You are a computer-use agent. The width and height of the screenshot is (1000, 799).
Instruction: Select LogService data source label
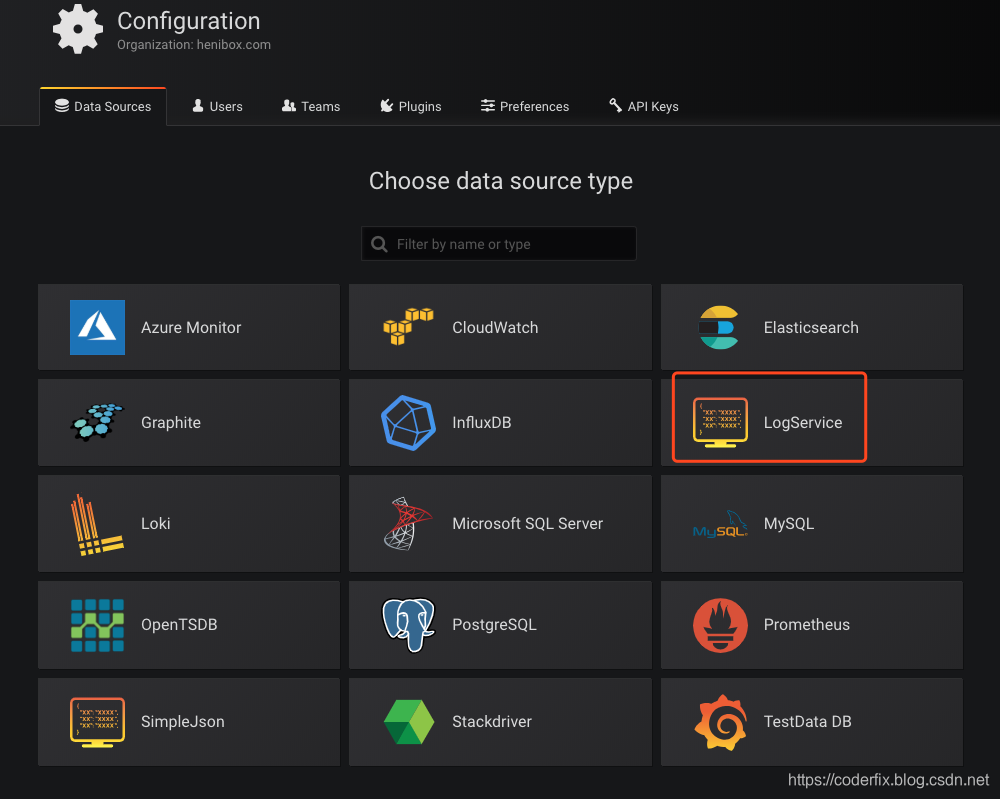[802, 423]
